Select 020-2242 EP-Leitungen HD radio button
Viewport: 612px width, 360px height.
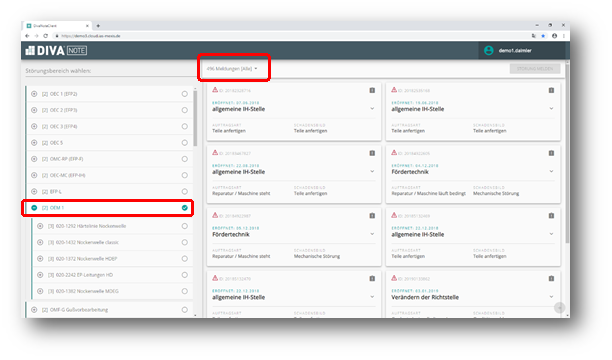185,275
